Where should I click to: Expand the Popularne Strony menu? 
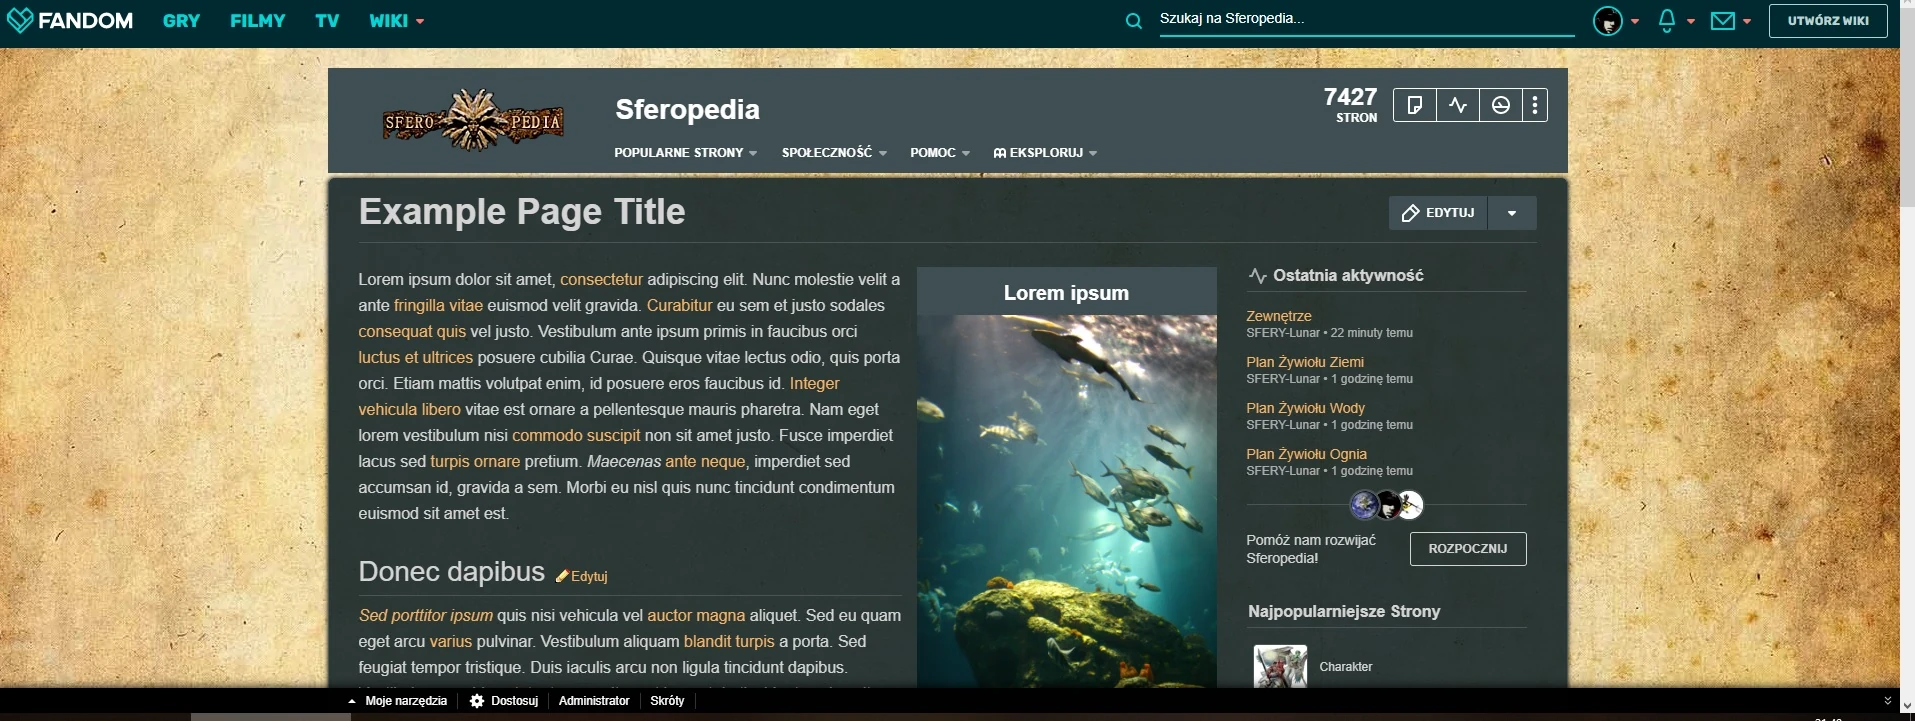tap(685, 153)
